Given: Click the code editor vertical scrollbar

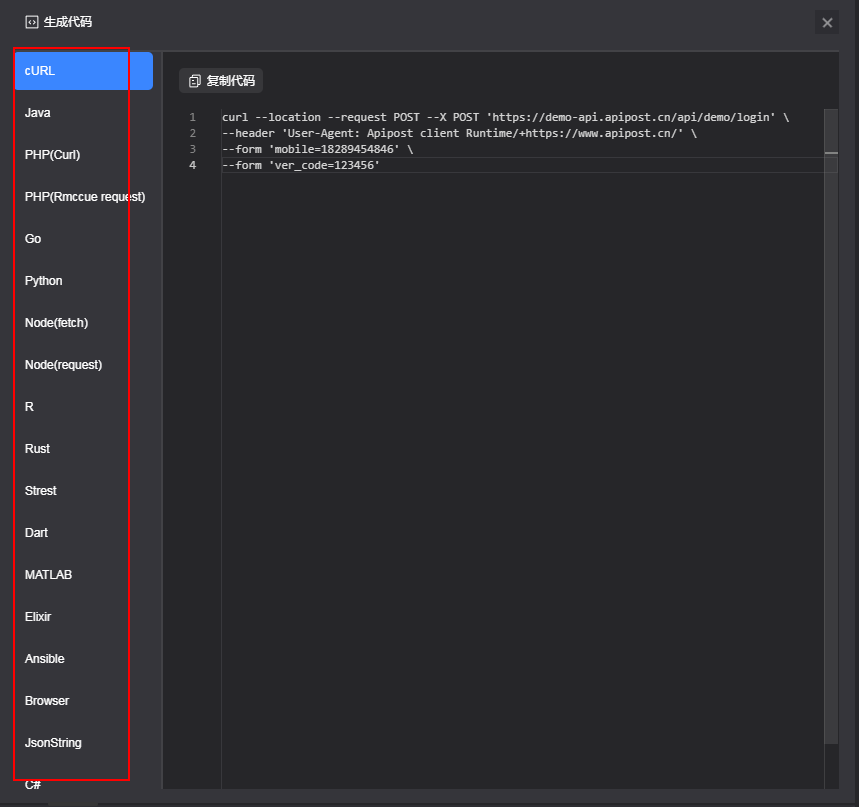Looking at the screenshot, I should tap(831, 400).
